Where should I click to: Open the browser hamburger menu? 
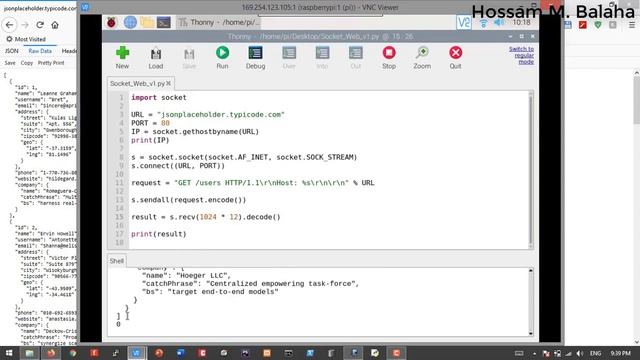631,25
